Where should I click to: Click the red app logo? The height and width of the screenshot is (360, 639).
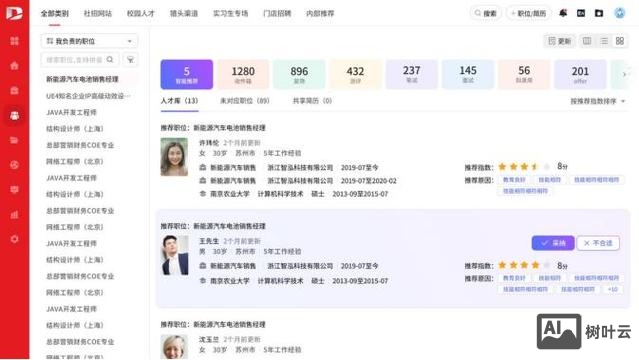pos(14,13)
